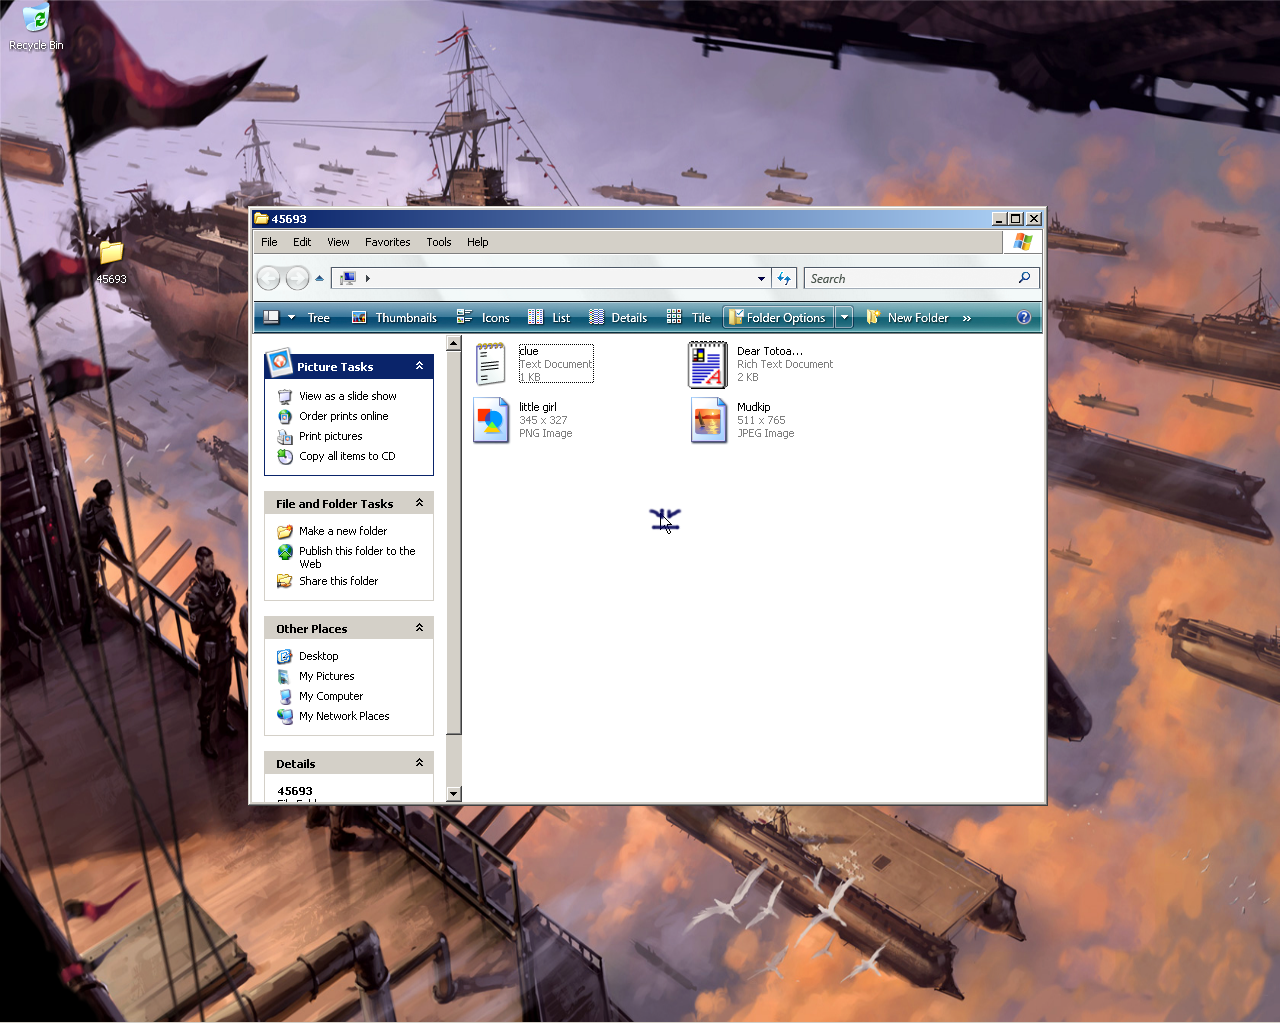Select the Mudkip JPEG image icon
The height and width of the screenshot is (1024, 1280).
point(708,420)
